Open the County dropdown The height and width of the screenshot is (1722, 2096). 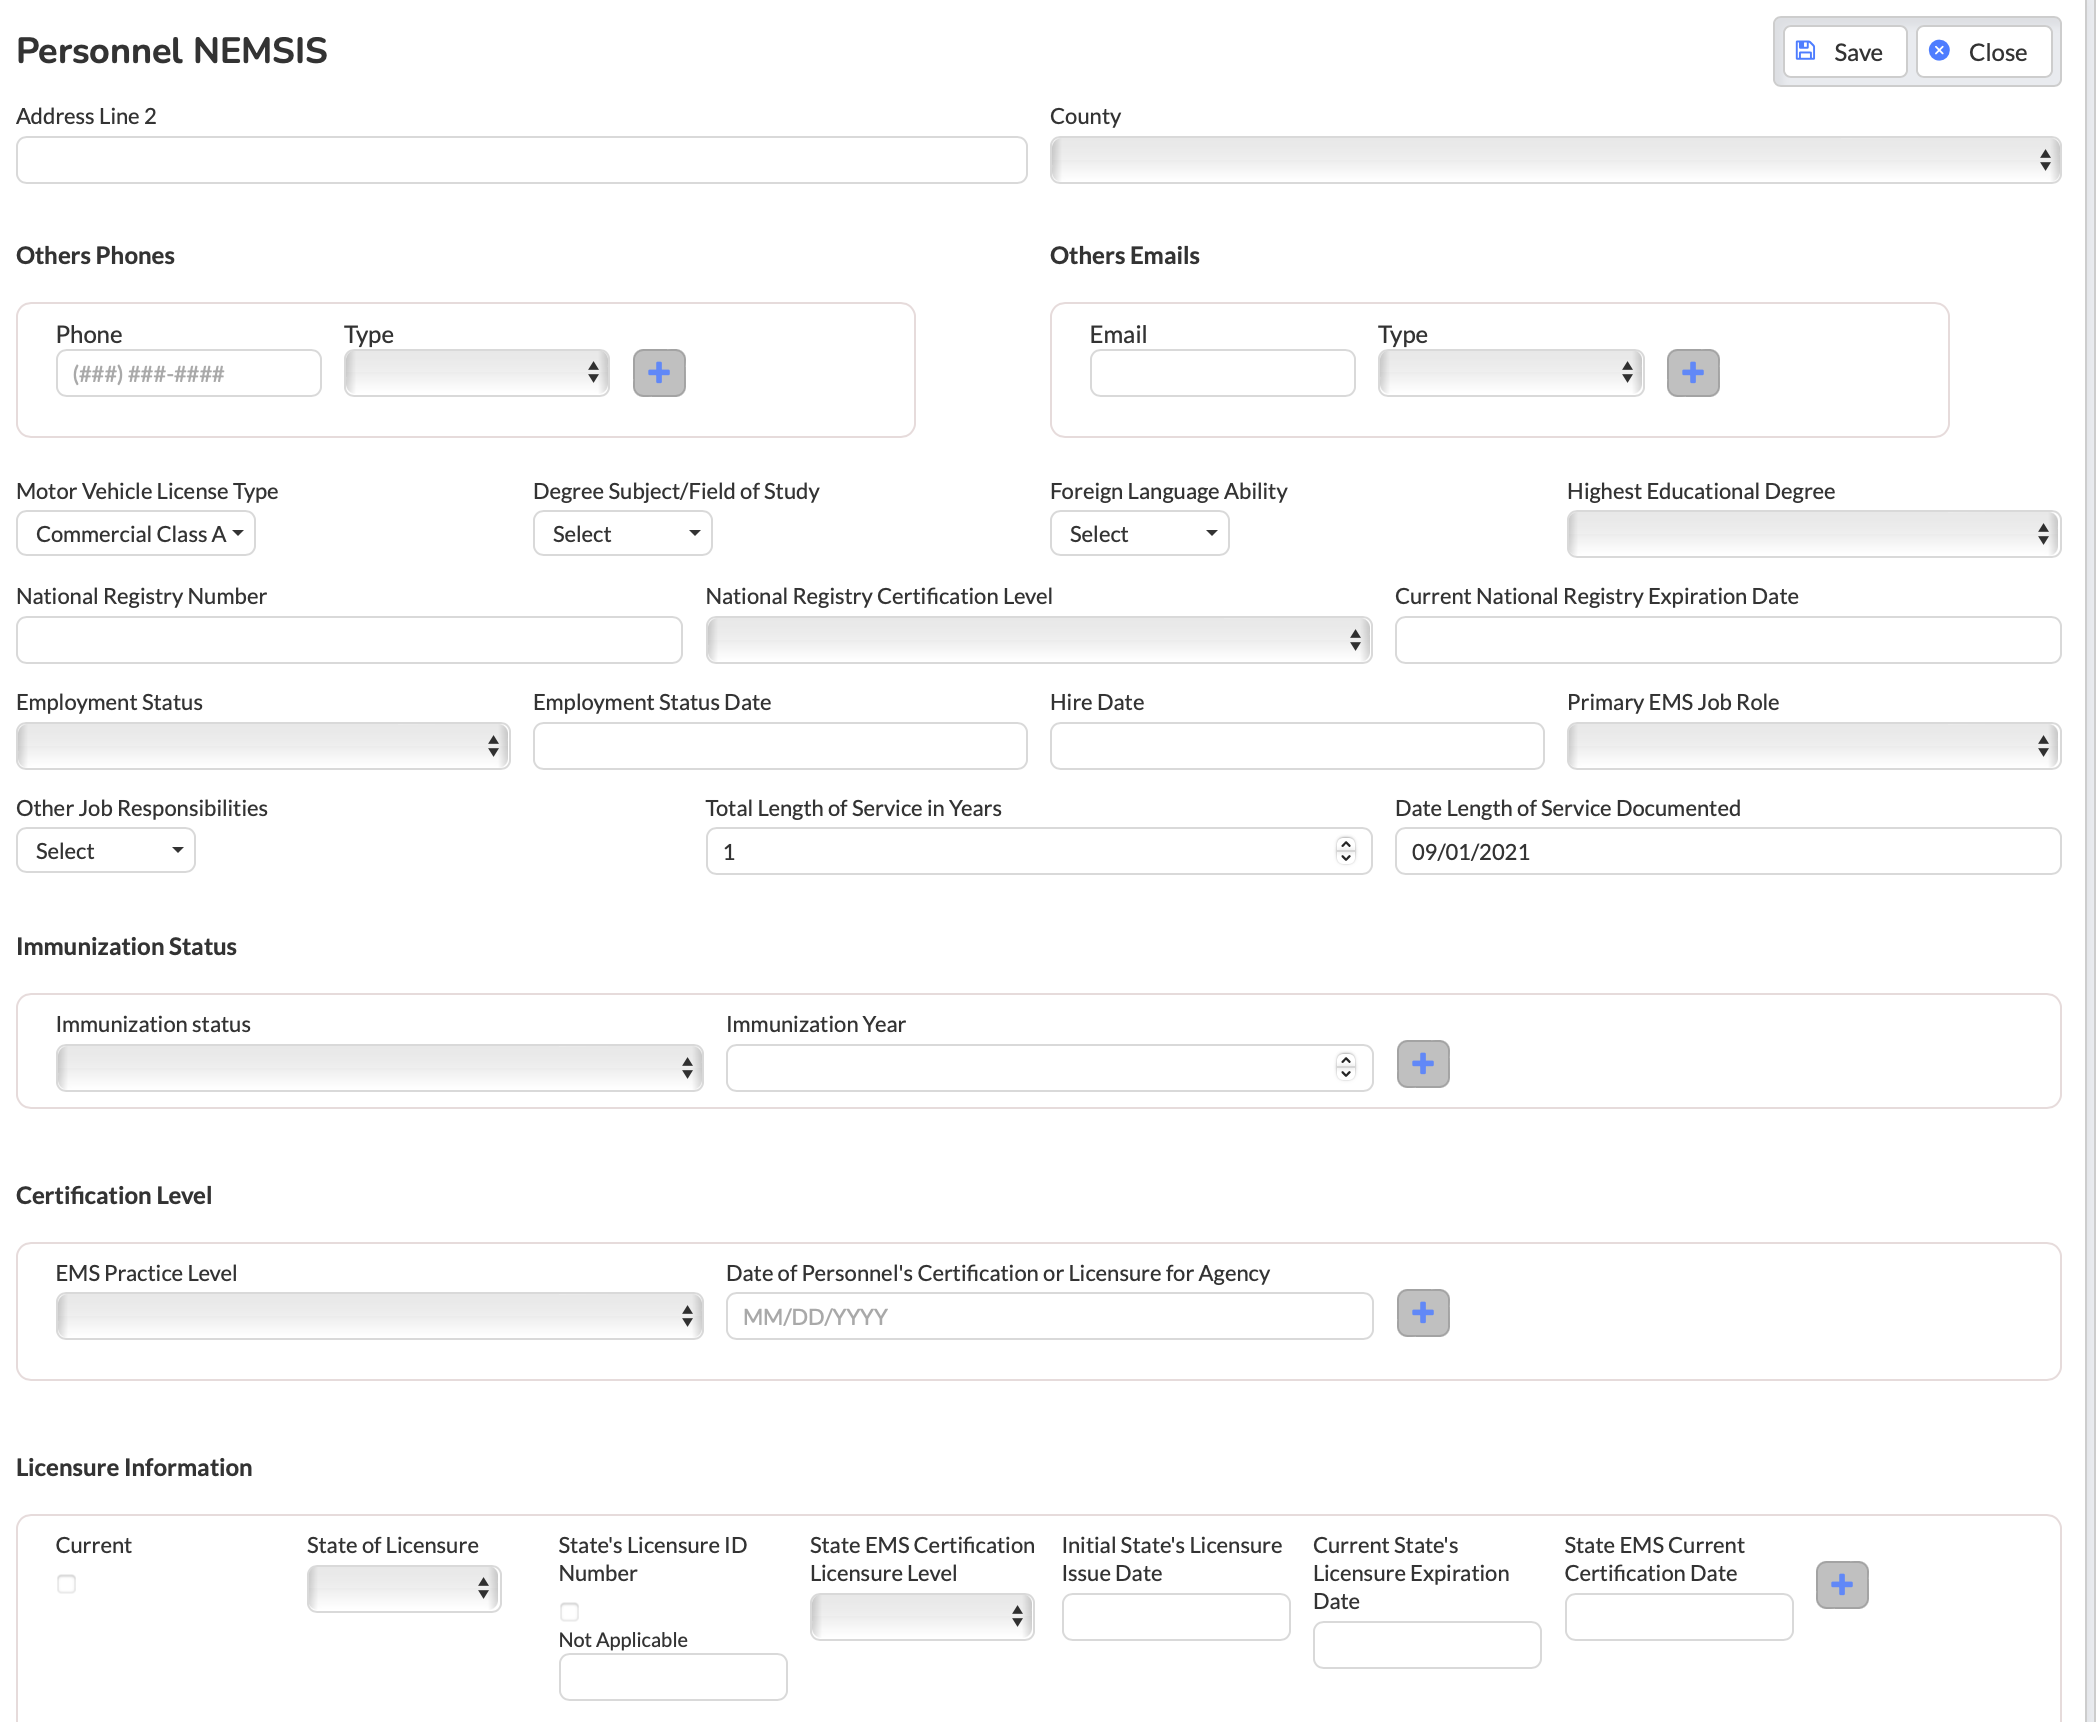click(x=1555, y=160)
